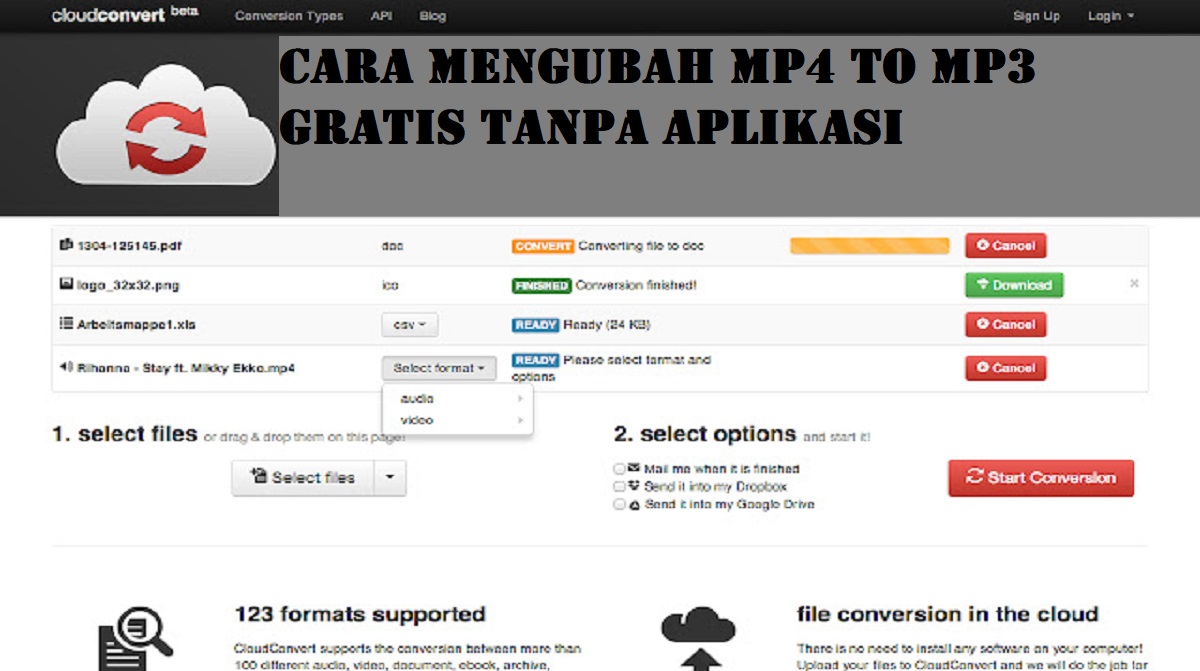Click the READY badge in the mp4 row

point(535,360)
